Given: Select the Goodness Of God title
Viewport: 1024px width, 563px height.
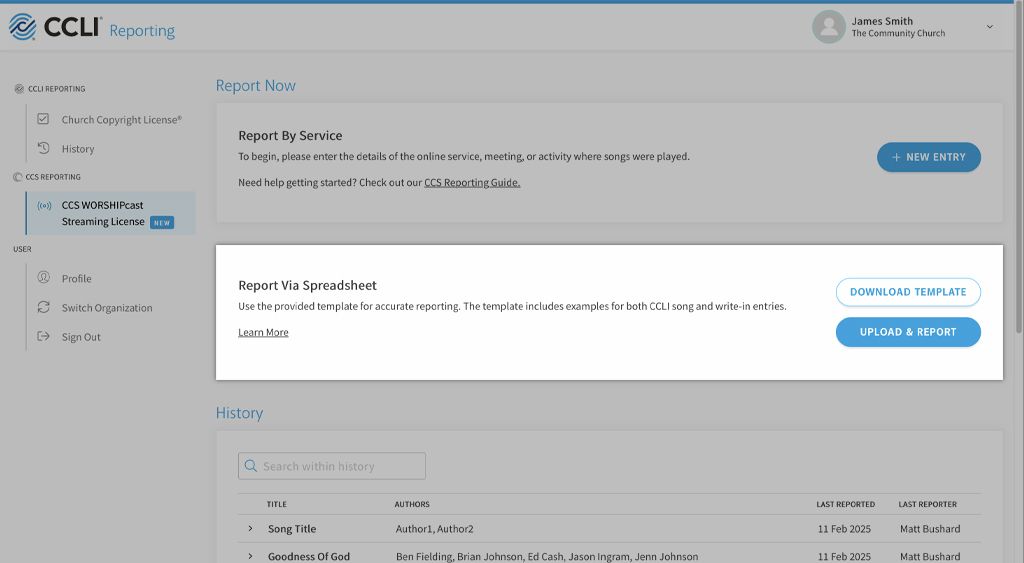Looking at the screenshot, I should click(x=309, y=556).
